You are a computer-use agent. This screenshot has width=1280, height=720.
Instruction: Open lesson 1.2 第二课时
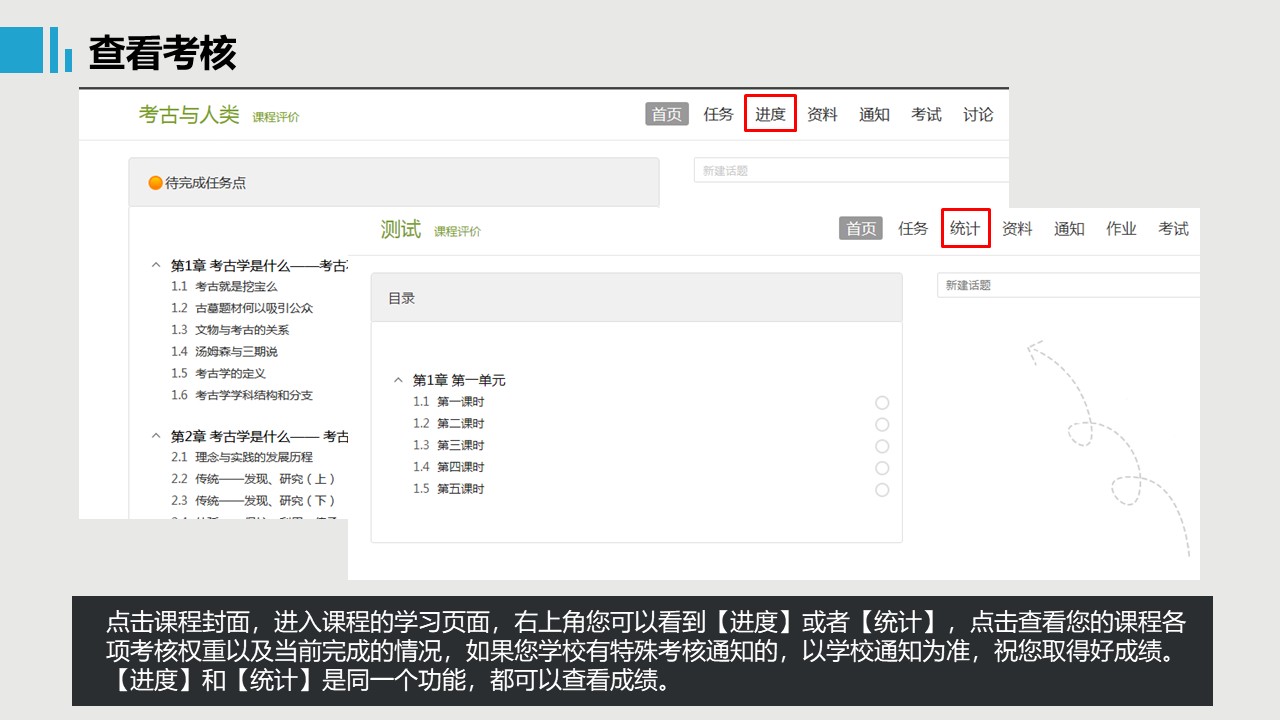[x=448, y=424]
